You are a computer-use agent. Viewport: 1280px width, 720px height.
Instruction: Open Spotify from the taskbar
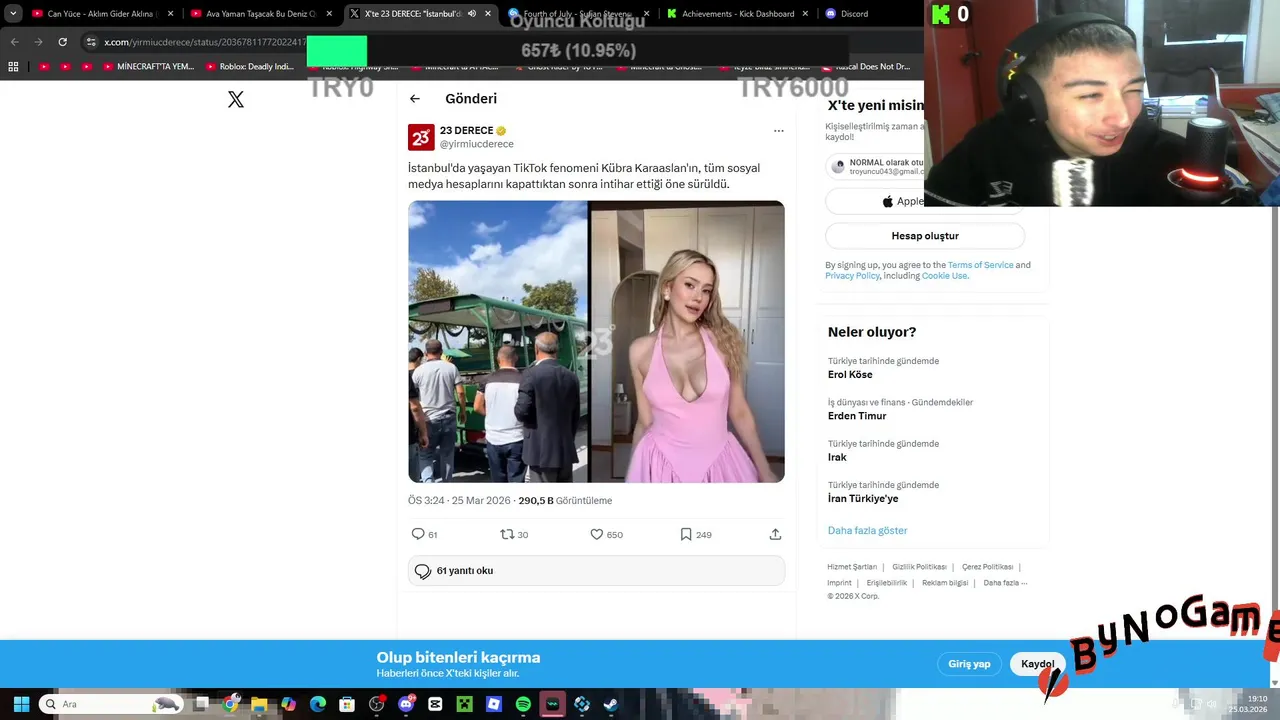pyautogui.click(x=523, y=704)
